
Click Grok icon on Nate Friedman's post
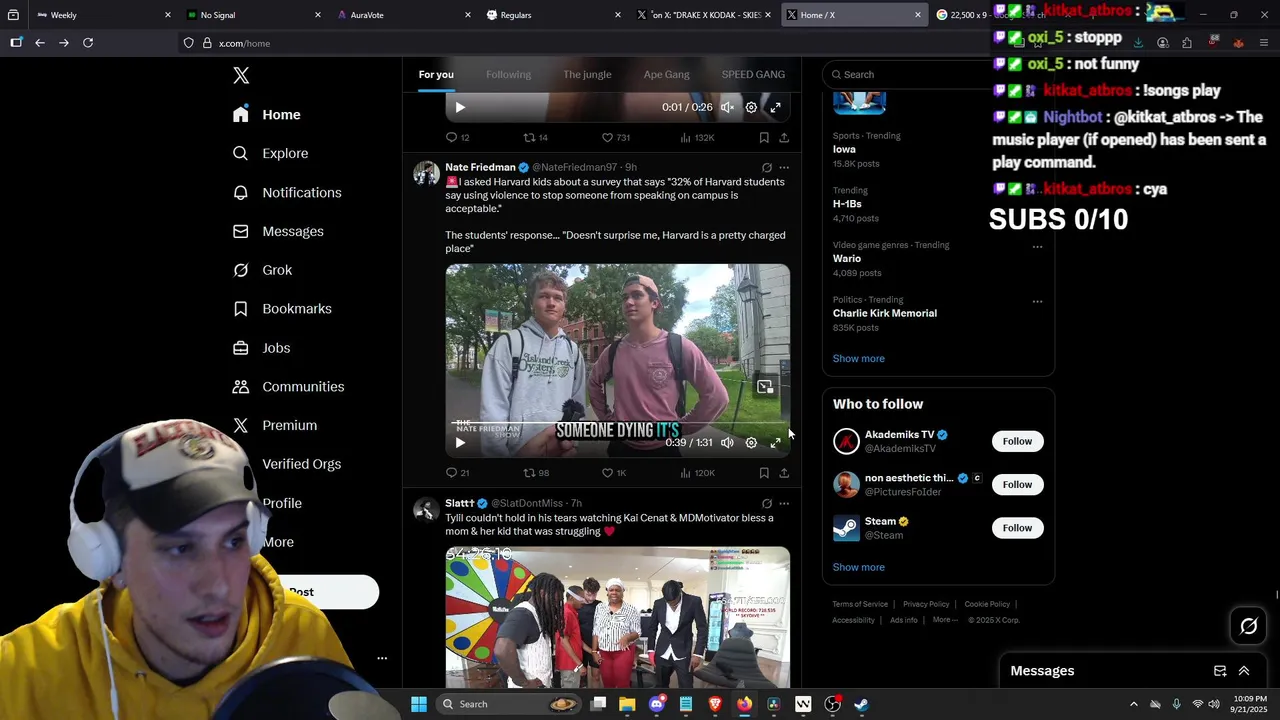click(x=766, y=168)
